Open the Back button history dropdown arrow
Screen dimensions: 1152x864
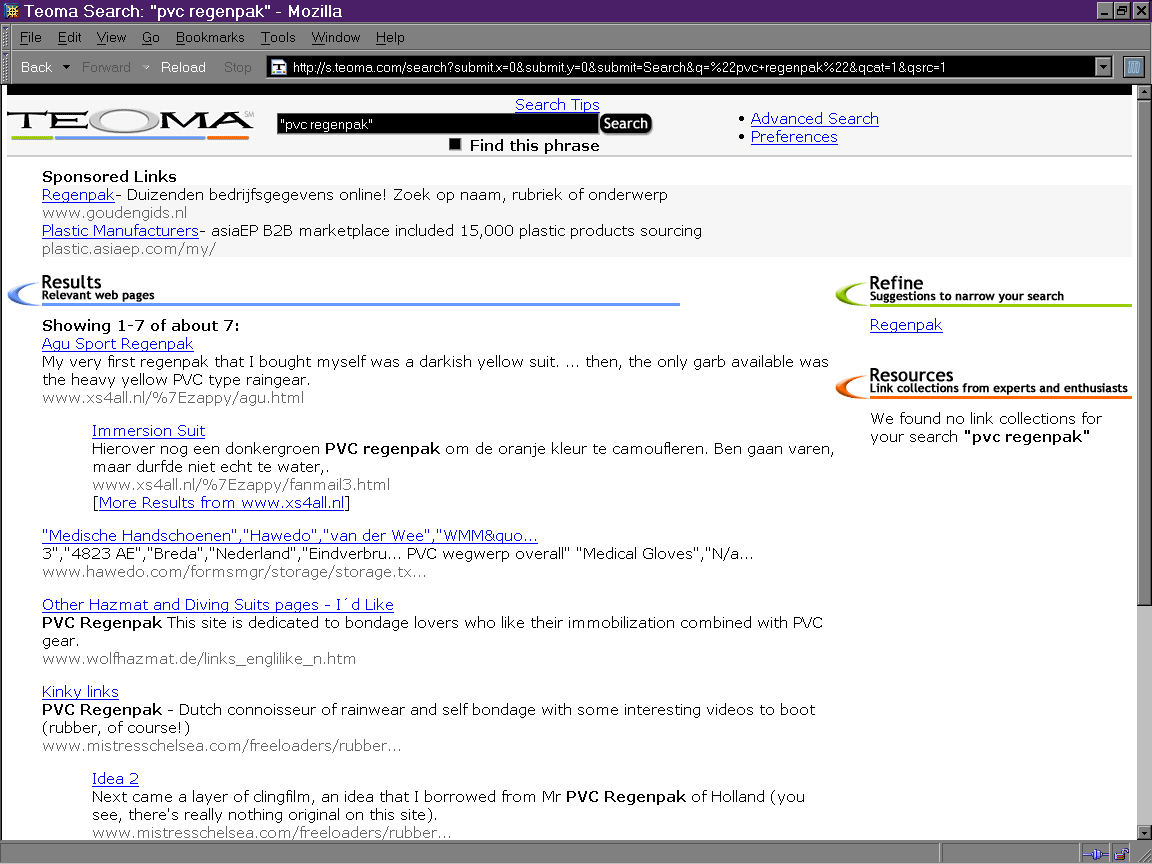coord(66,68)
